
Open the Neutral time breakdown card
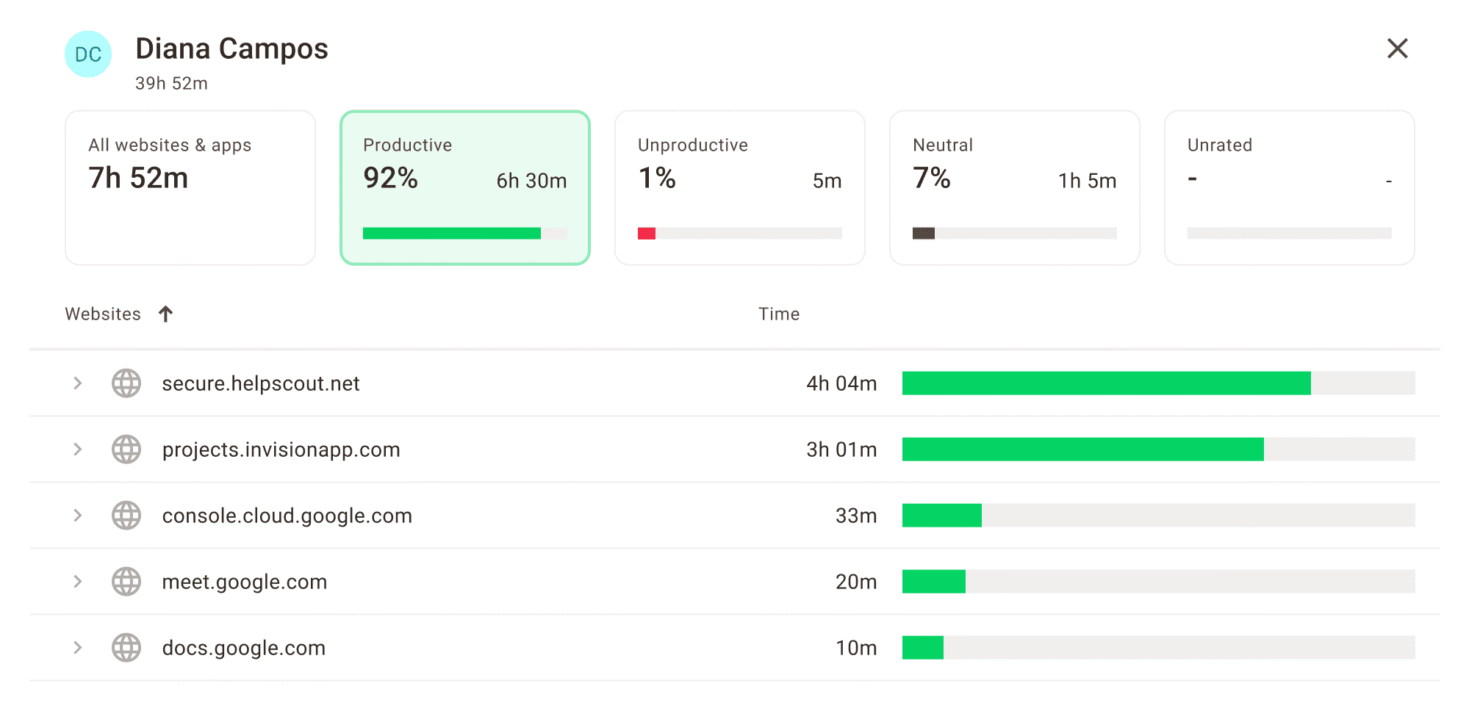pyautogui.click(x=1014, y=187)
